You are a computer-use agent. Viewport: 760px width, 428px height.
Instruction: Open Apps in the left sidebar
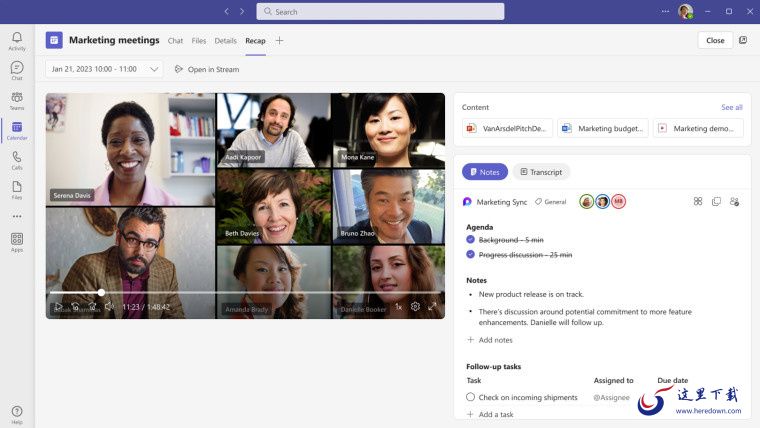click(17, 242)
